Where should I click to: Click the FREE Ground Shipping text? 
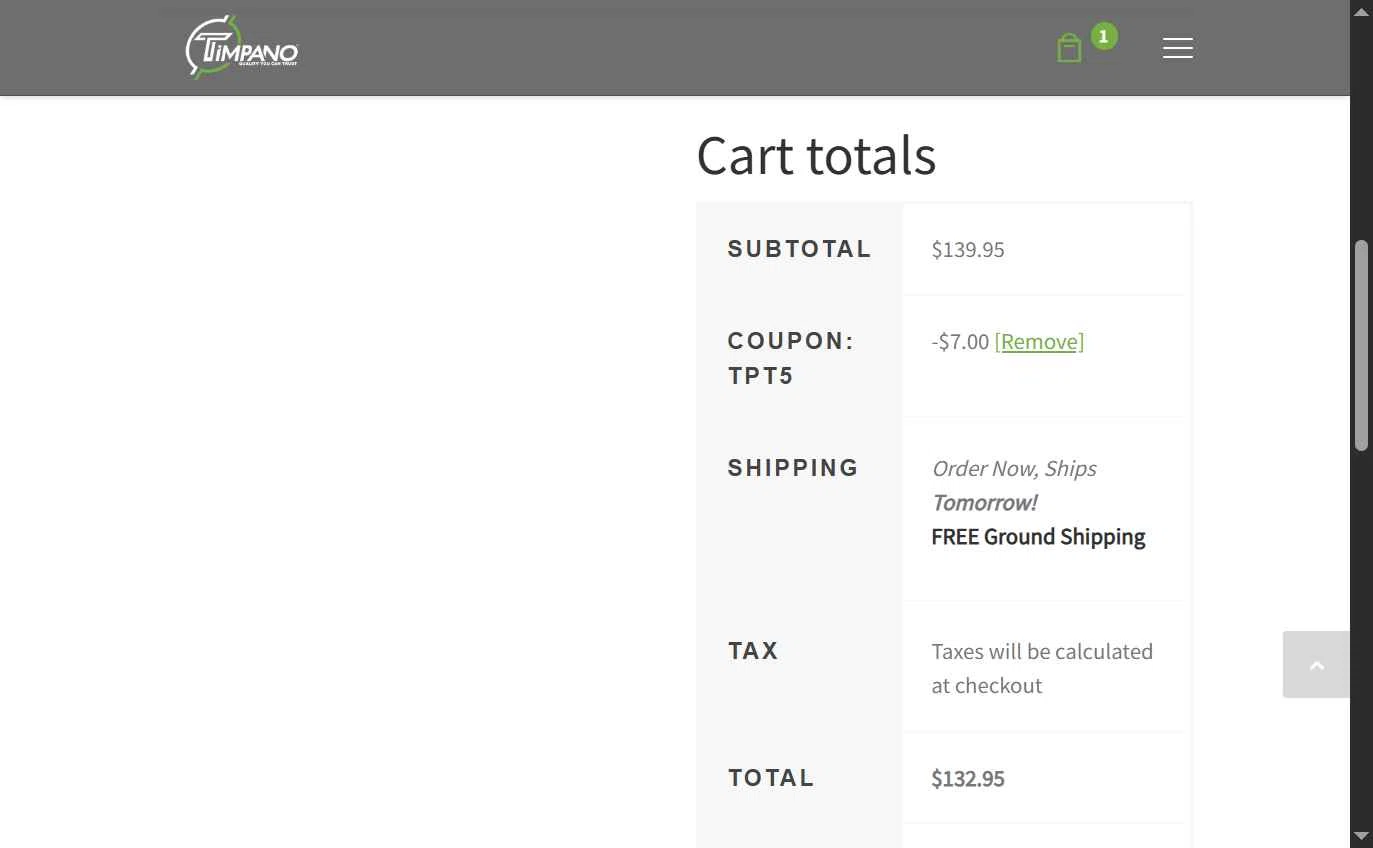[1038, 537]
